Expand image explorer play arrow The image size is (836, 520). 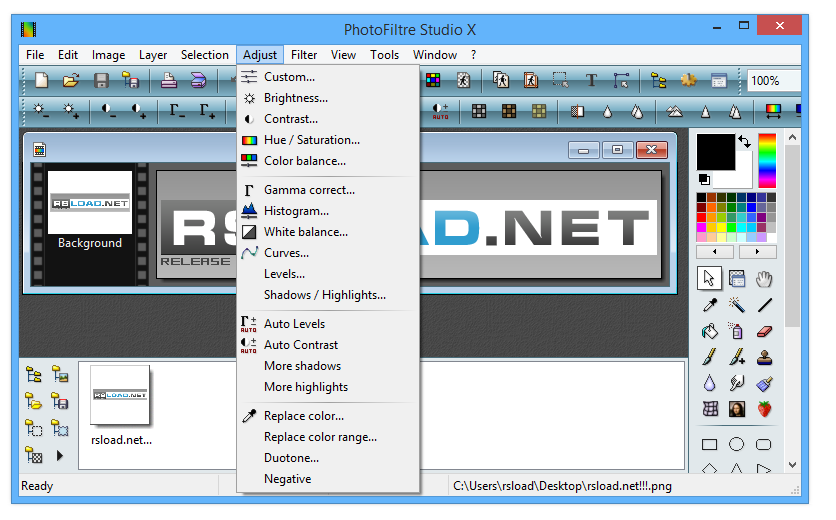60,455
